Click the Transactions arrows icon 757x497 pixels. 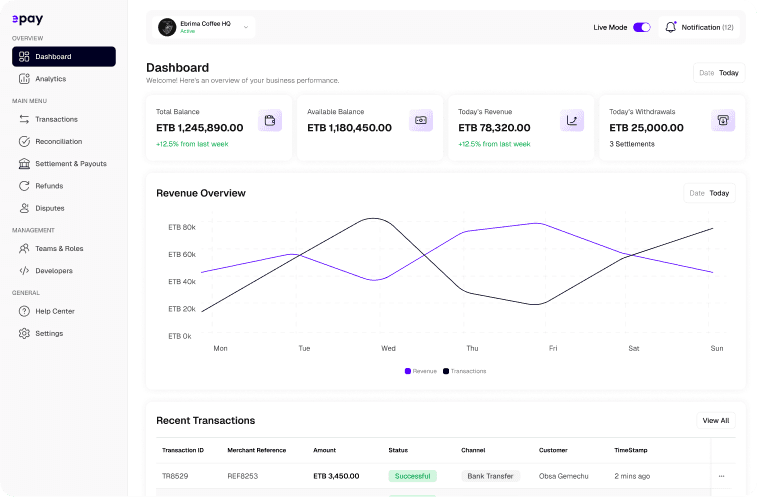[x=24, y=119]
